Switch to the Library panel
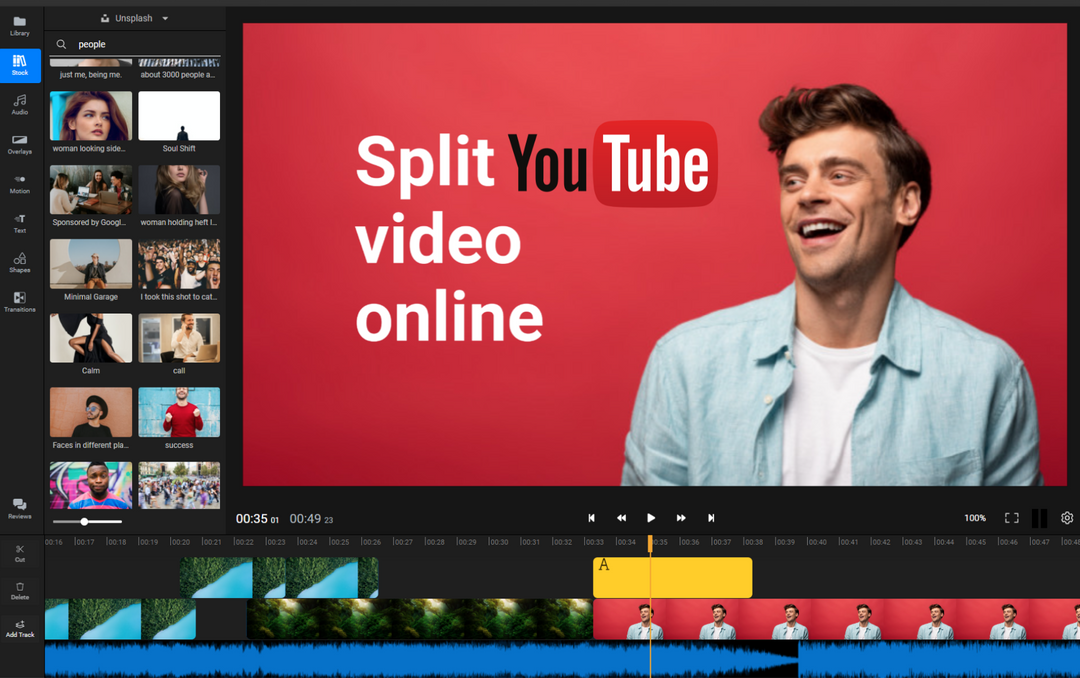This screenshot has width=1080, height=678. [19, 27]
